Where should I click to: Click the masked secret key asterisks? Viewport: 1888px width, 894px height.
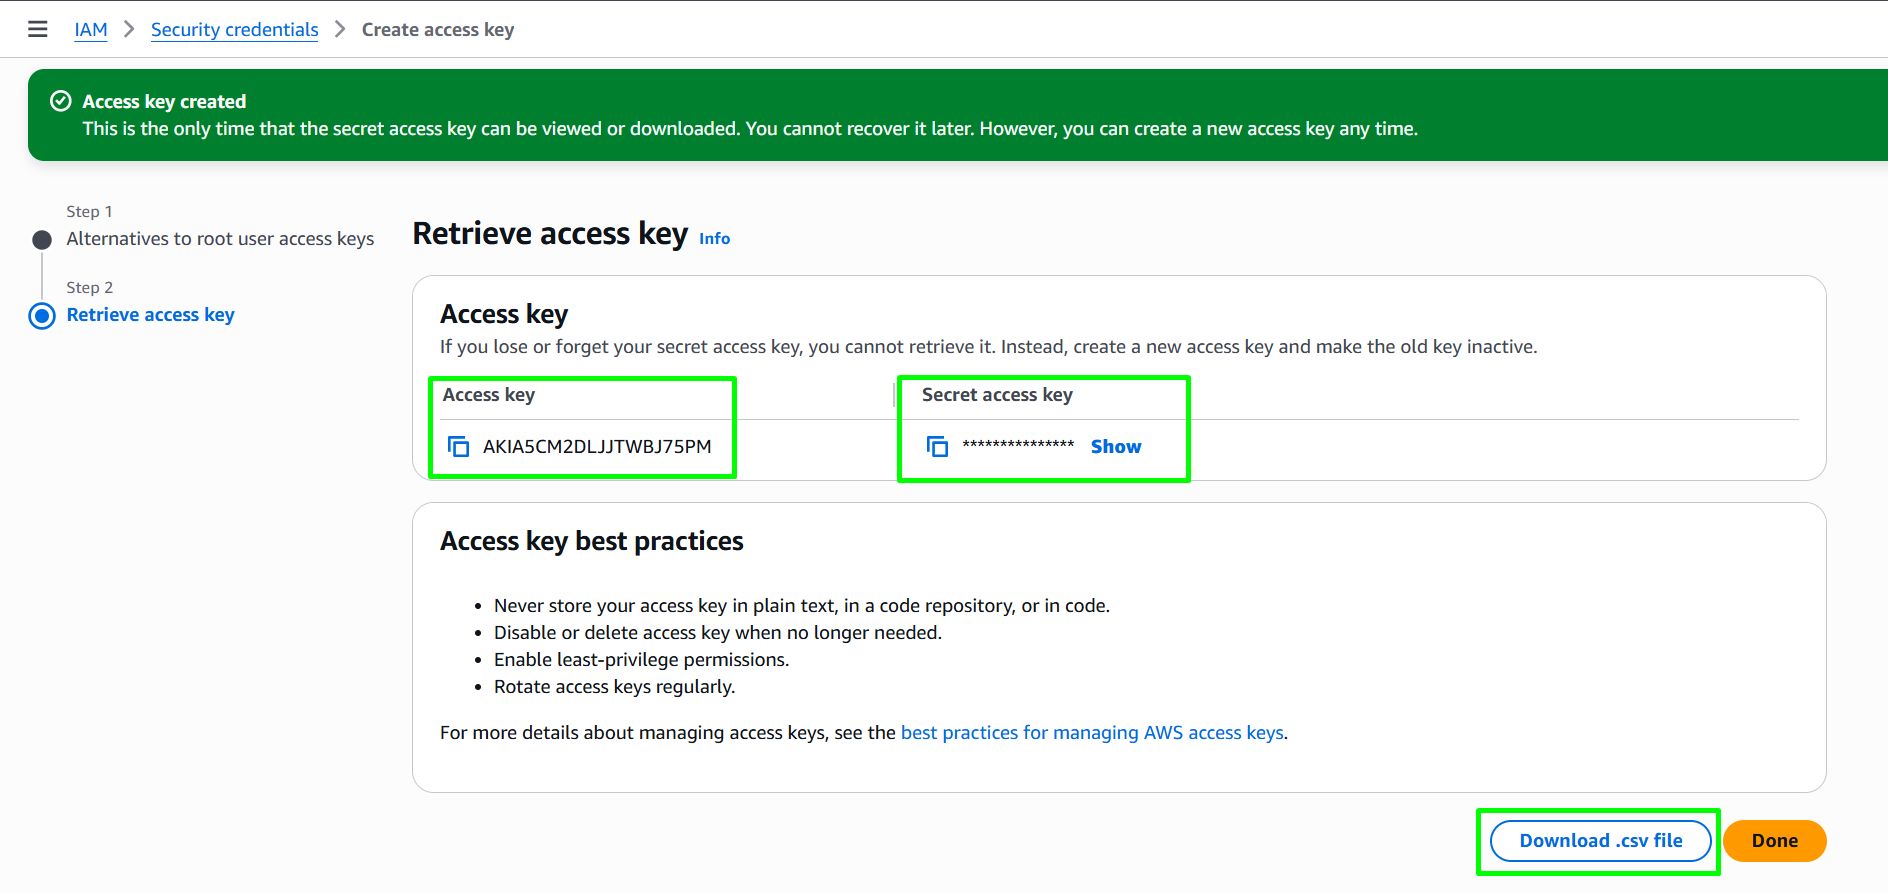coord(1018,444)
